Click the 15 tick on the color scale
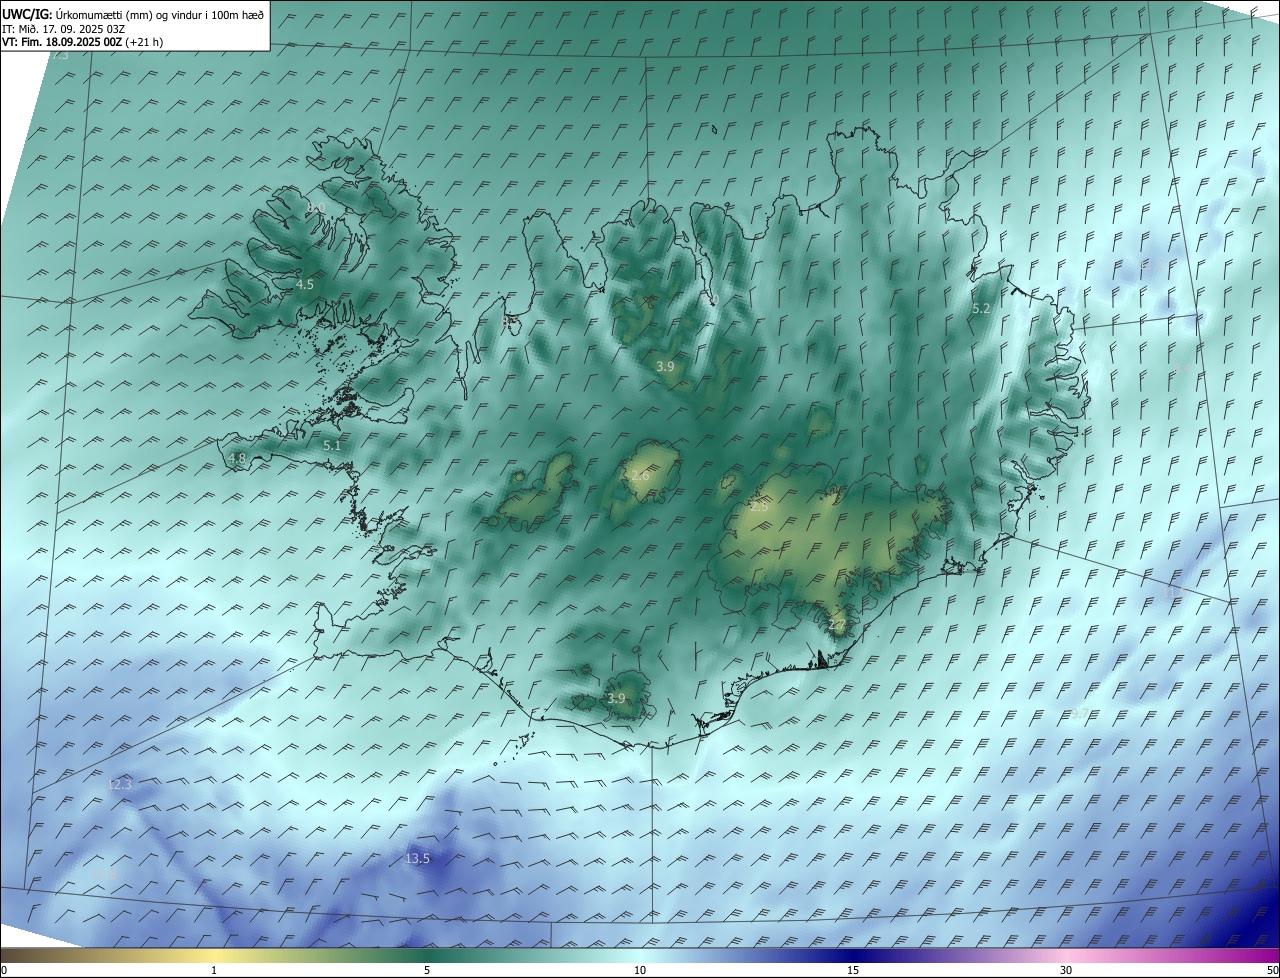Screen dimensions: 1280x978 [x=853, y=971]
